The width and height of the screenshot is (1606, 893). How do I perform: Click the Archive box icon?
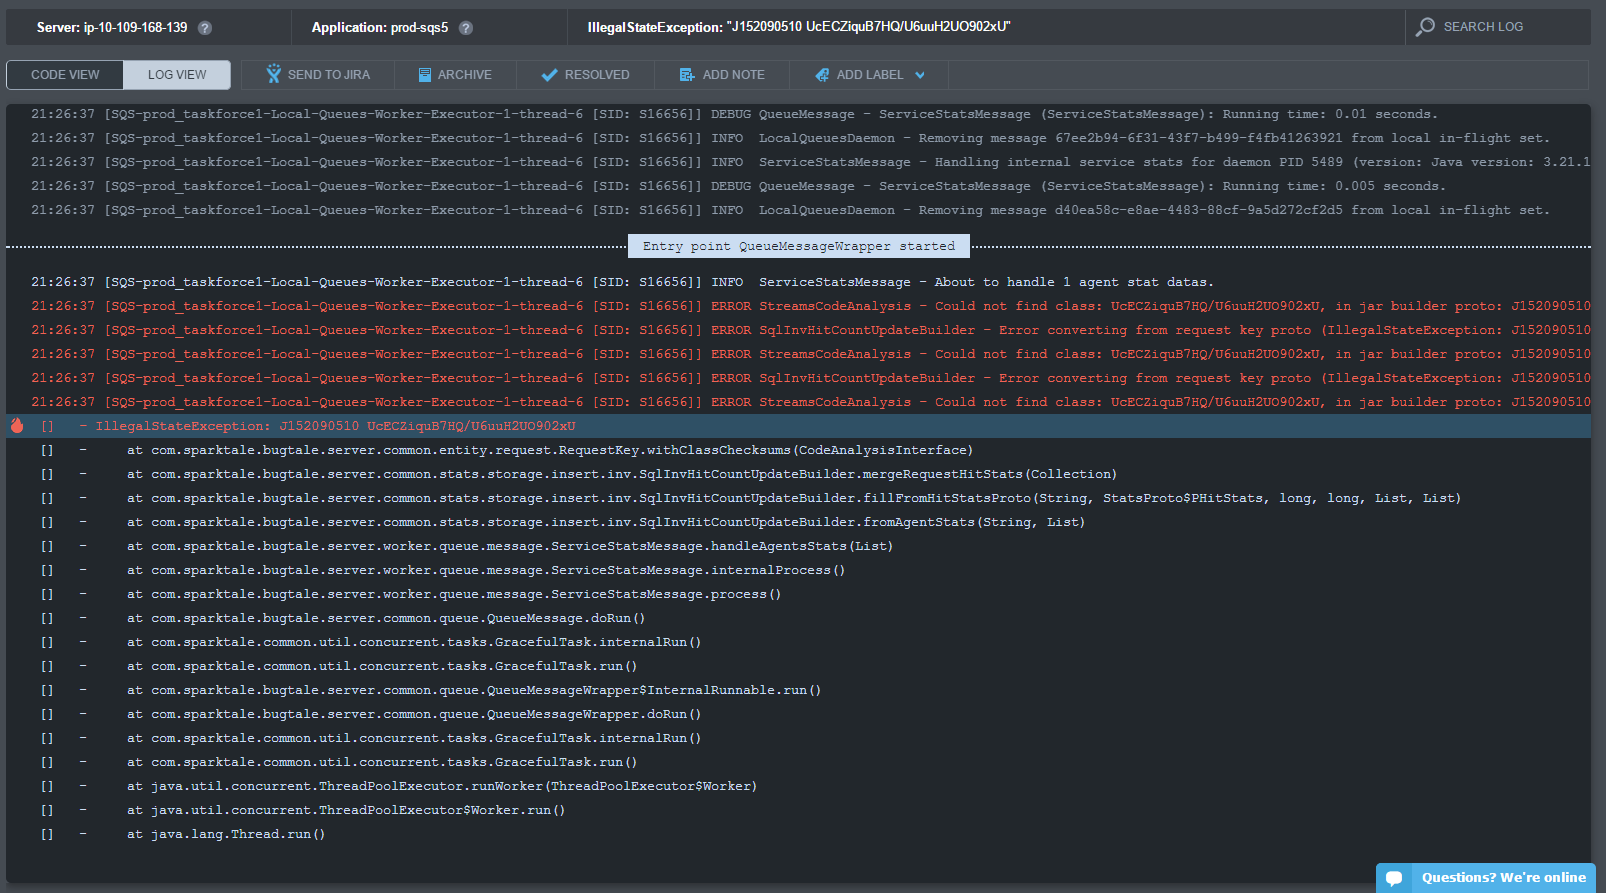click(x=425, y=75)
